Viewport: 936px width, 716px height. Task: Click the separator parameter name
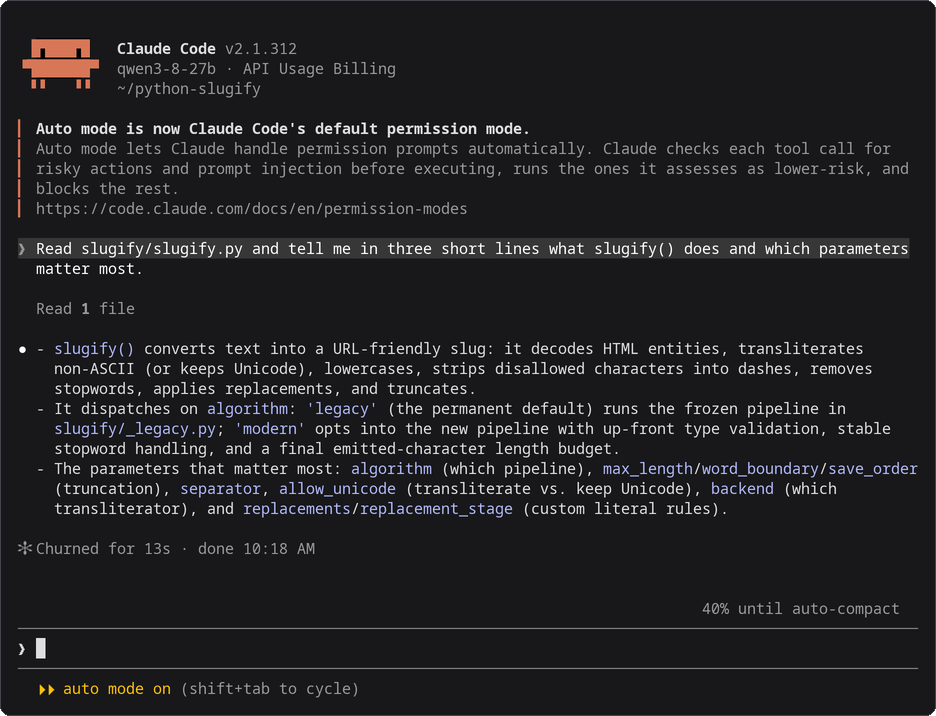220,489
